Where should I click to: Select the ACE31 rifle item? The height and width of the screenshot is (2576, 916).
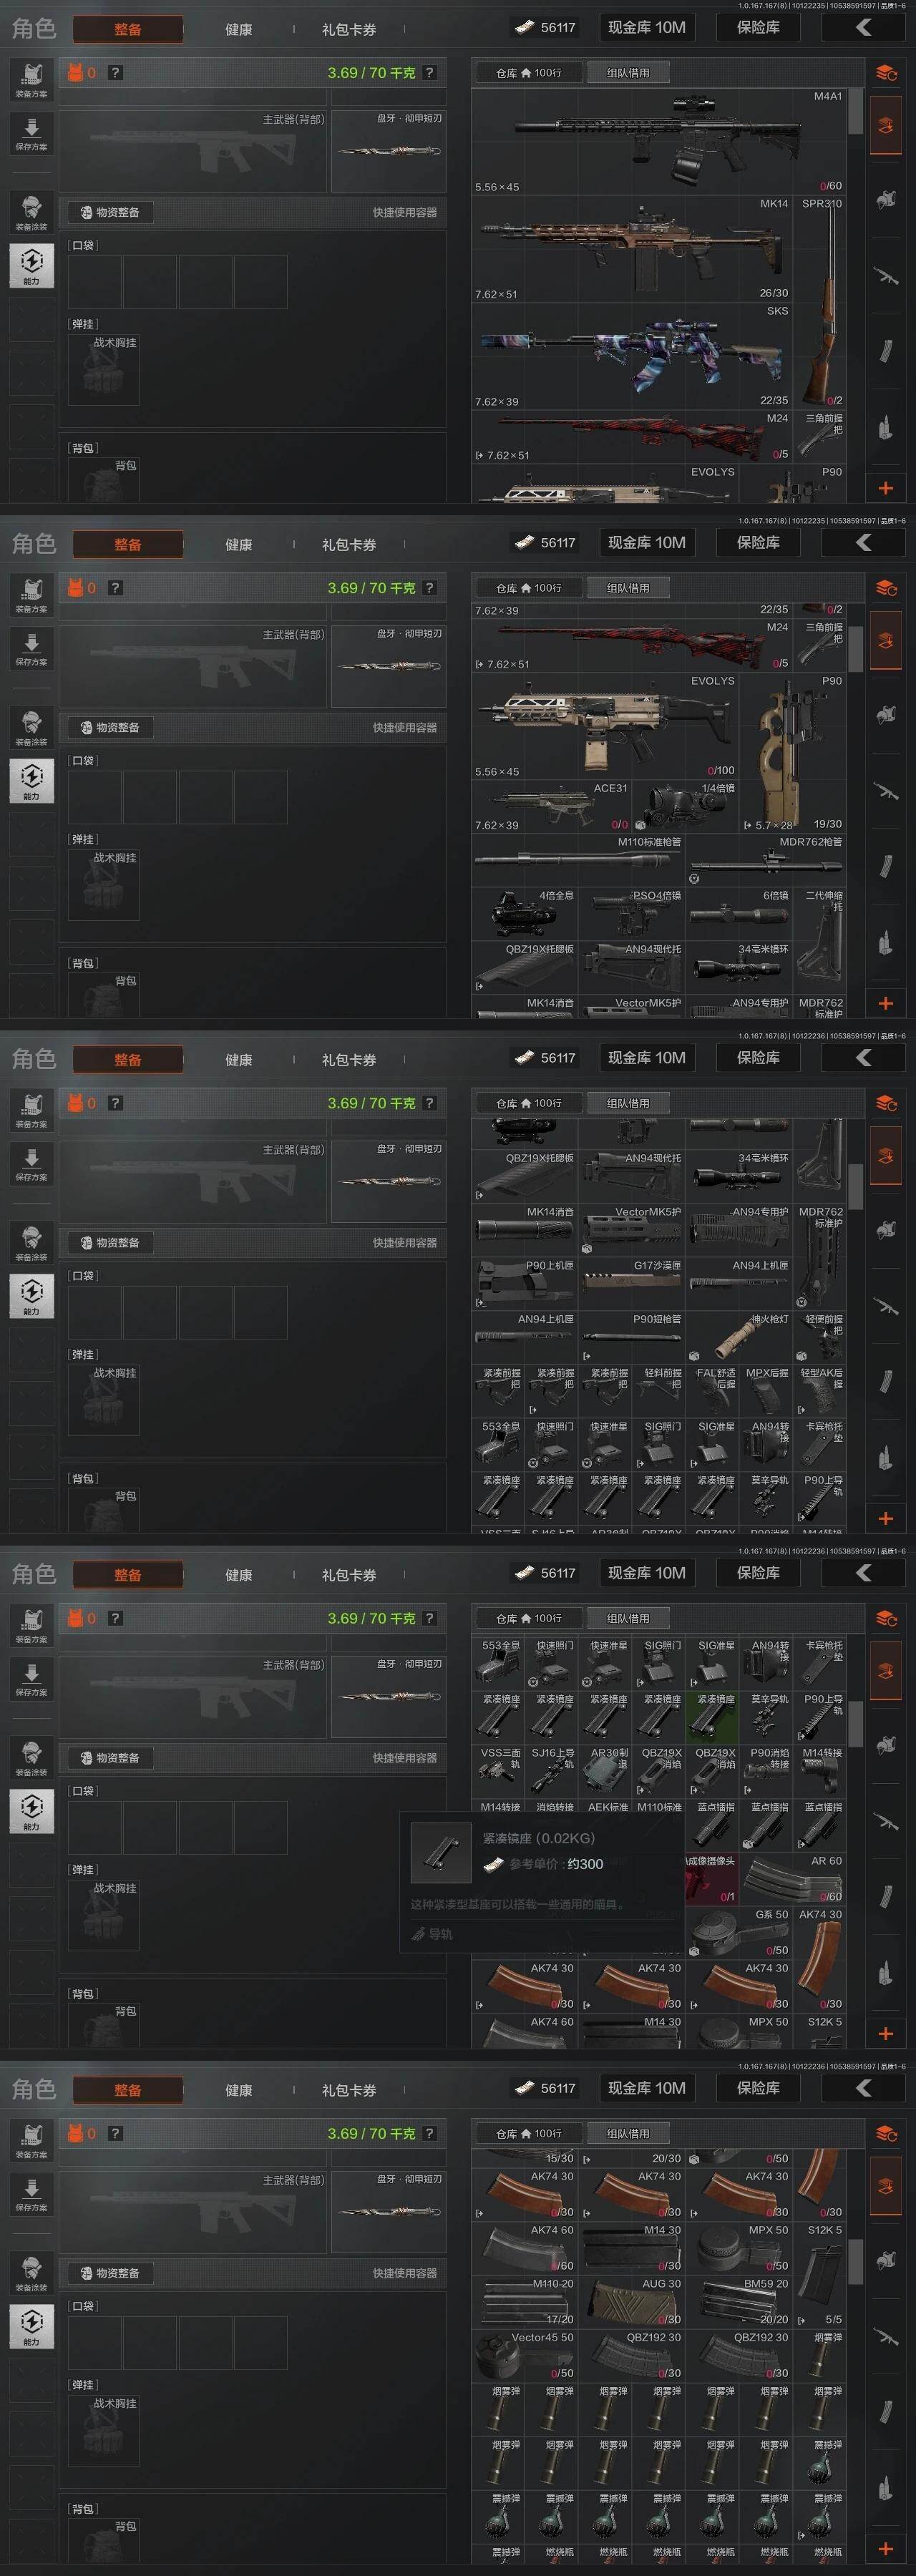(552, 807)
